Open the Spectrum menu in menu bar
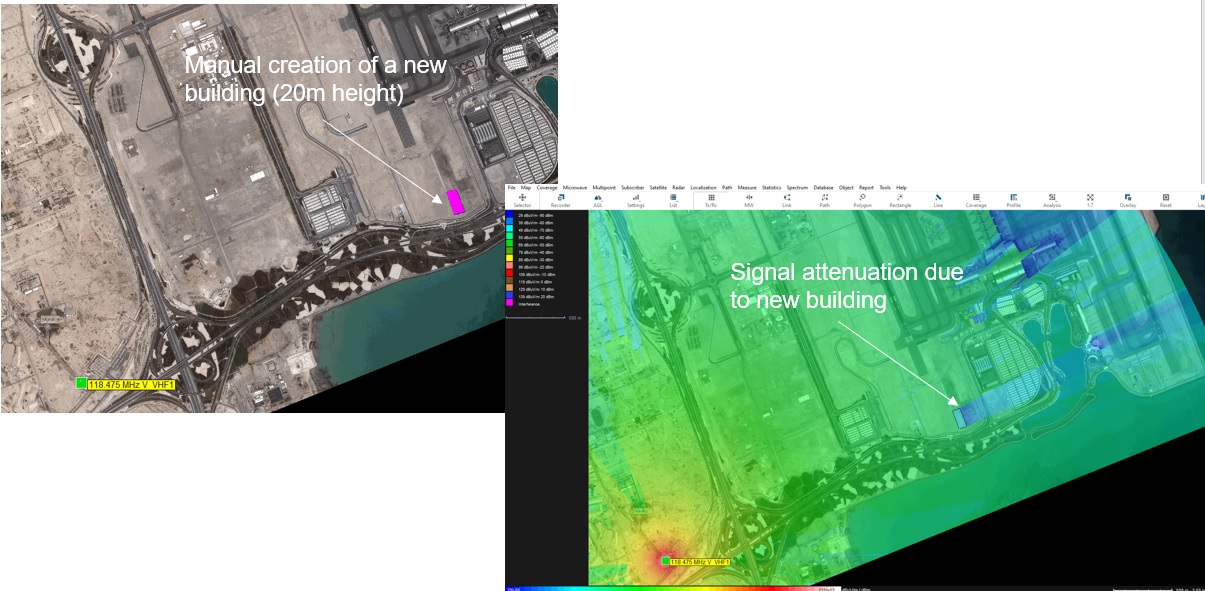This screenshot has height=591, width=1205. pyautogui.click(x=797, y=188)
